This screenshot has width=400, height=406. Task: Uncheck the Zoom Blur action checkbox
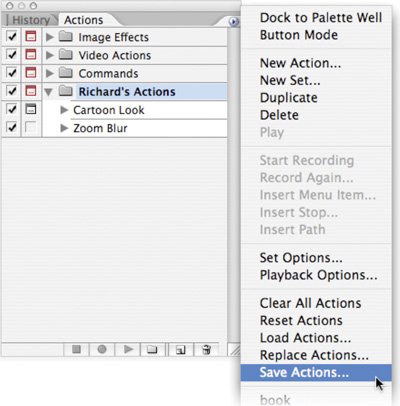click(12, 127)
